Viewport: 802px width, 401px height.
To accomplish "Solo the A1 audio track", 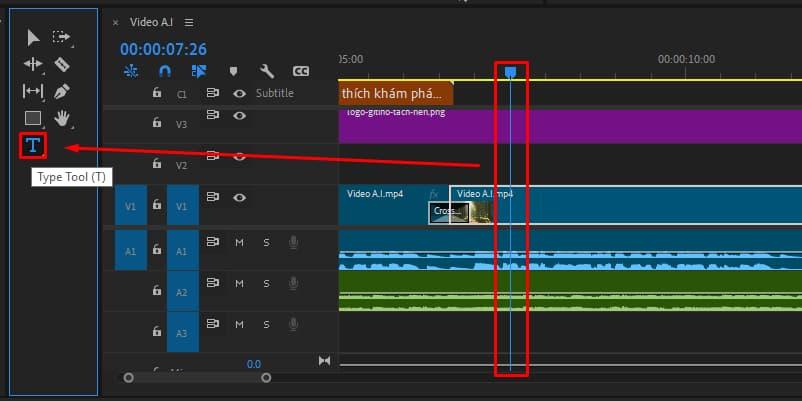I will [x=266, y=242].
